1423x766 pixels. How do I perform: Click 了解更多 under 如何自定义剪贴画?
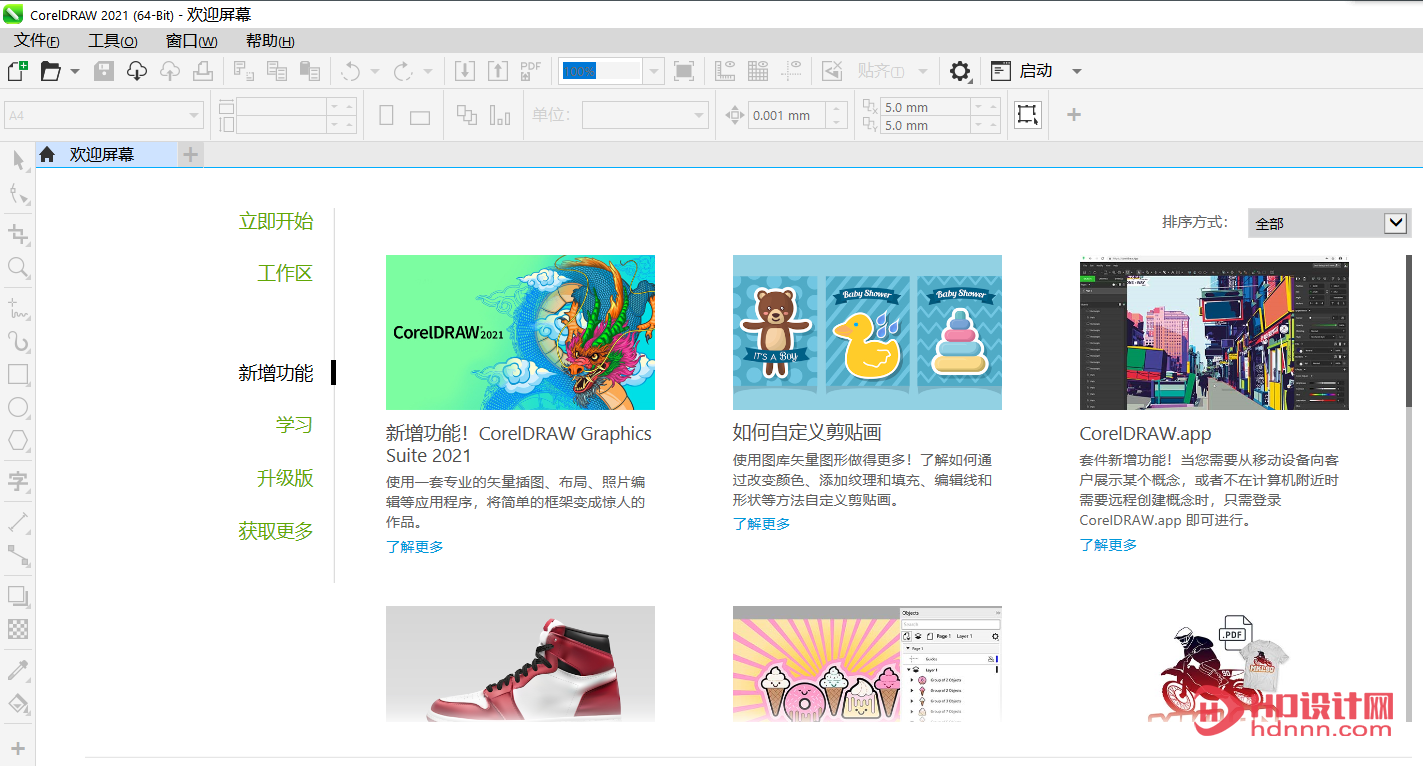762,524
